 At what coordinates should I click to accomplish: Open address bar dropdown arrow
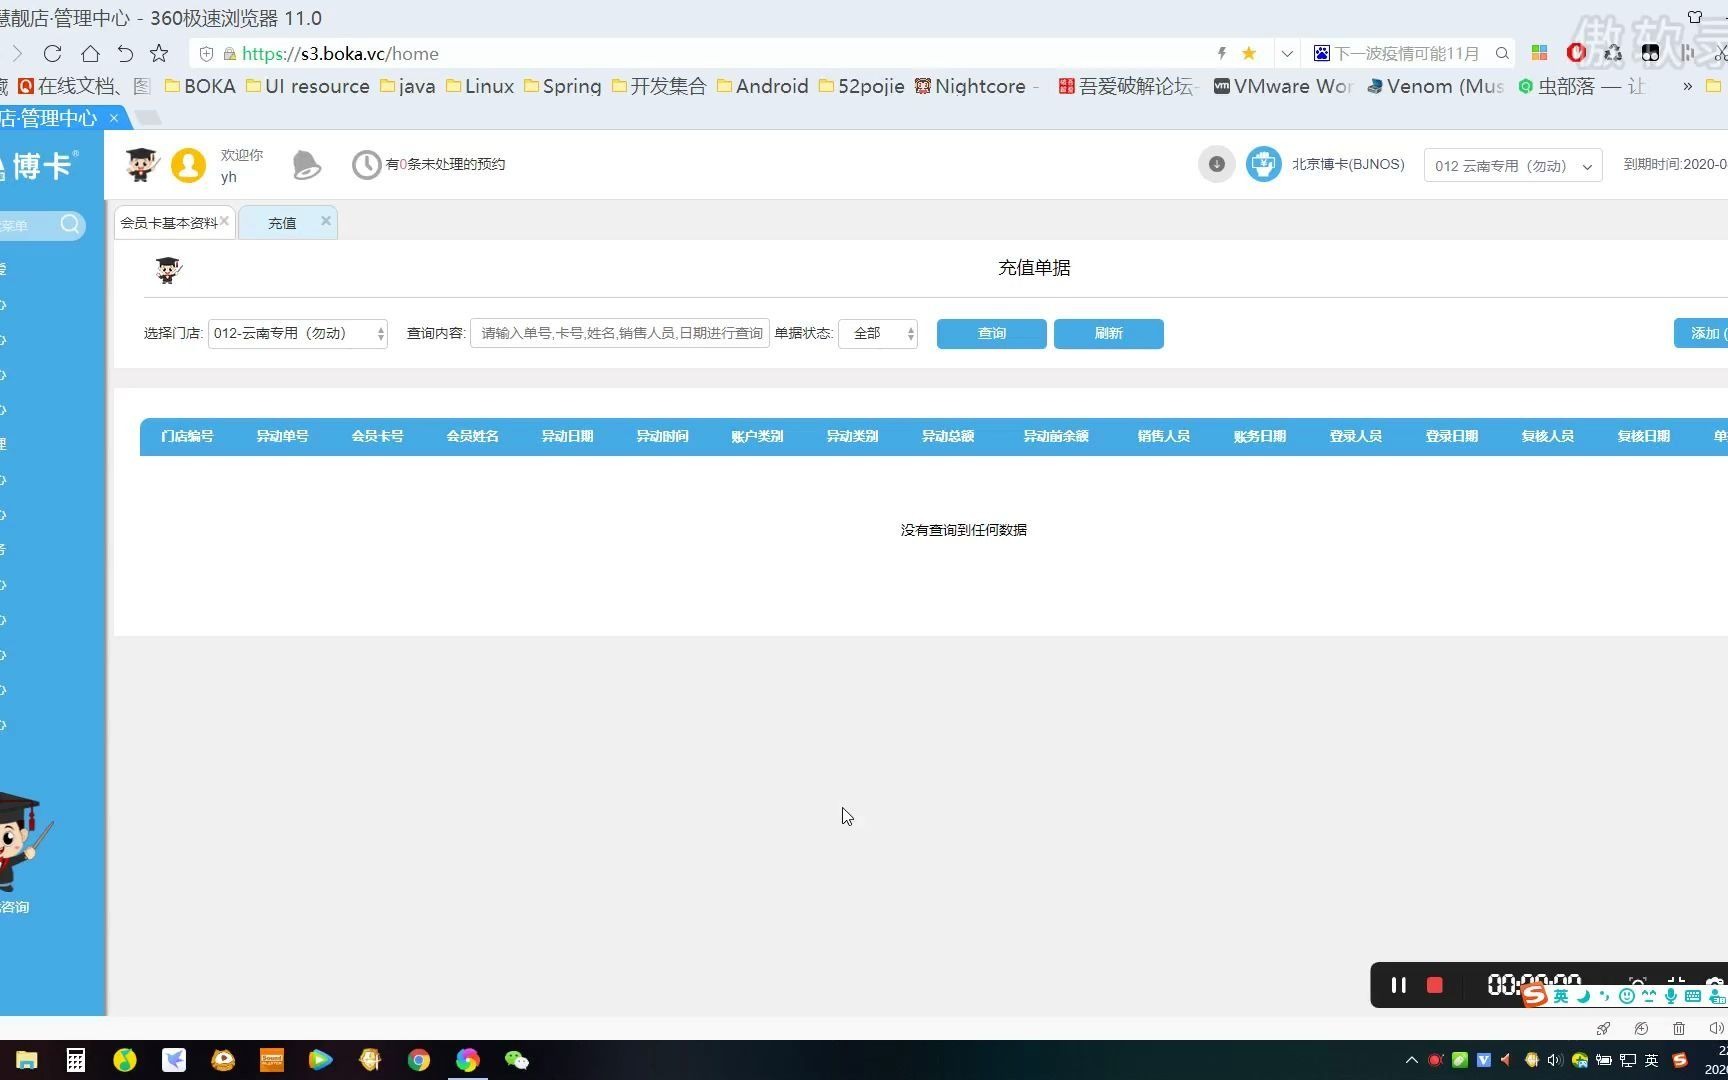coord(1287,54)
